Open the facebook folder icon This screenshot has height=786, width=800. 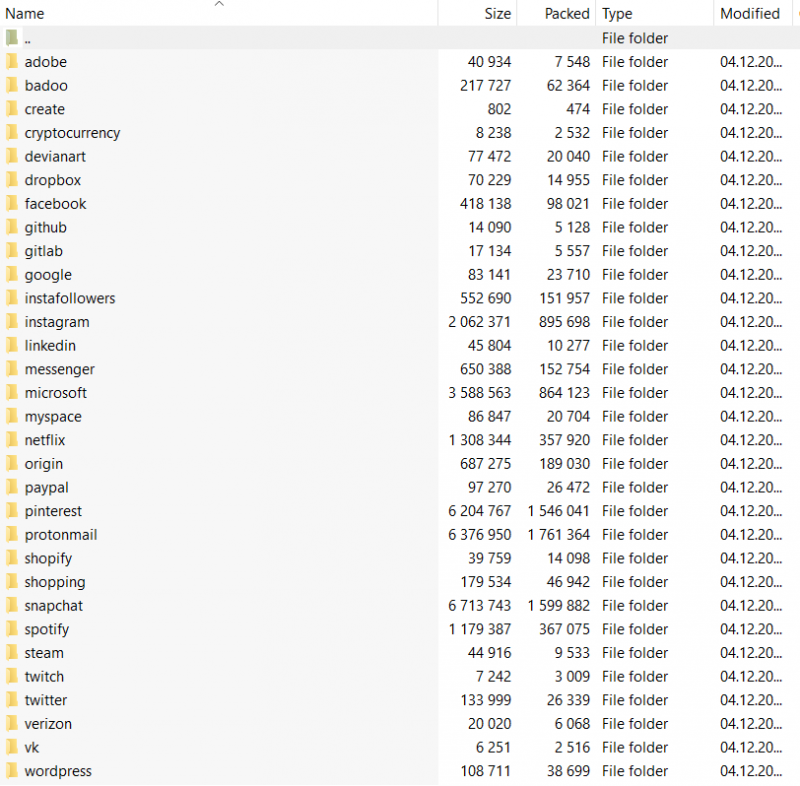point(12,203)
